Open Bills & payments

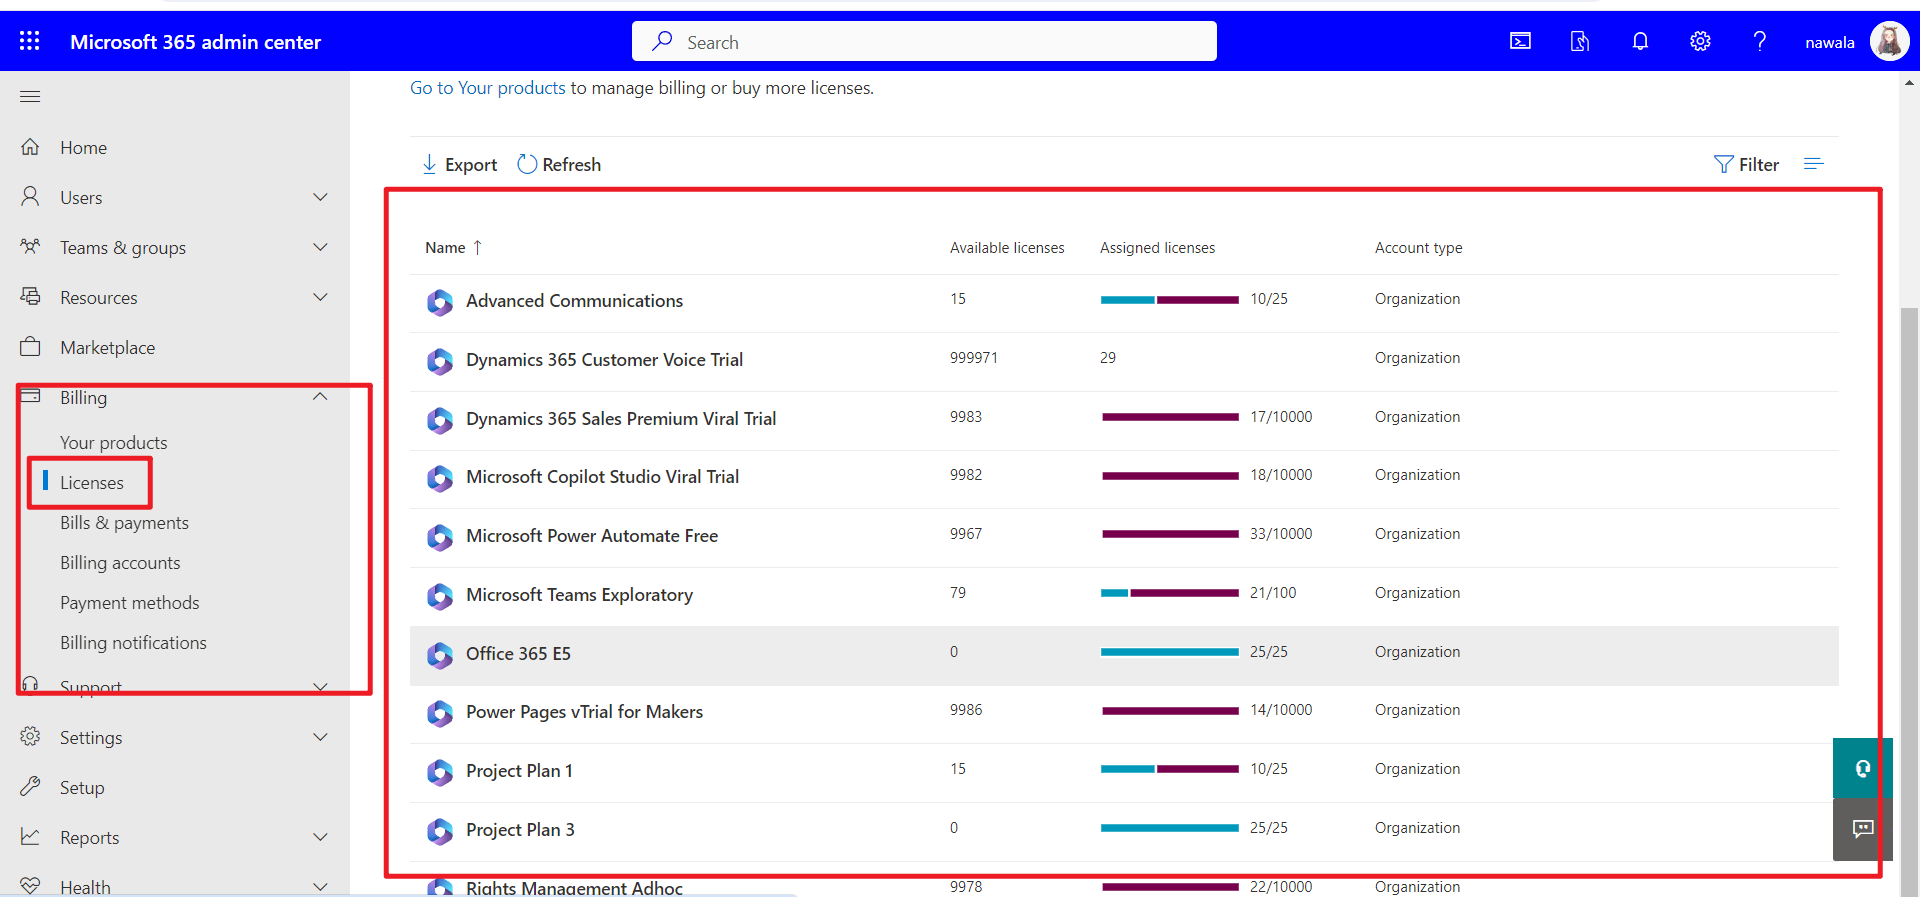pyautogui.click(x=124, y=522)
